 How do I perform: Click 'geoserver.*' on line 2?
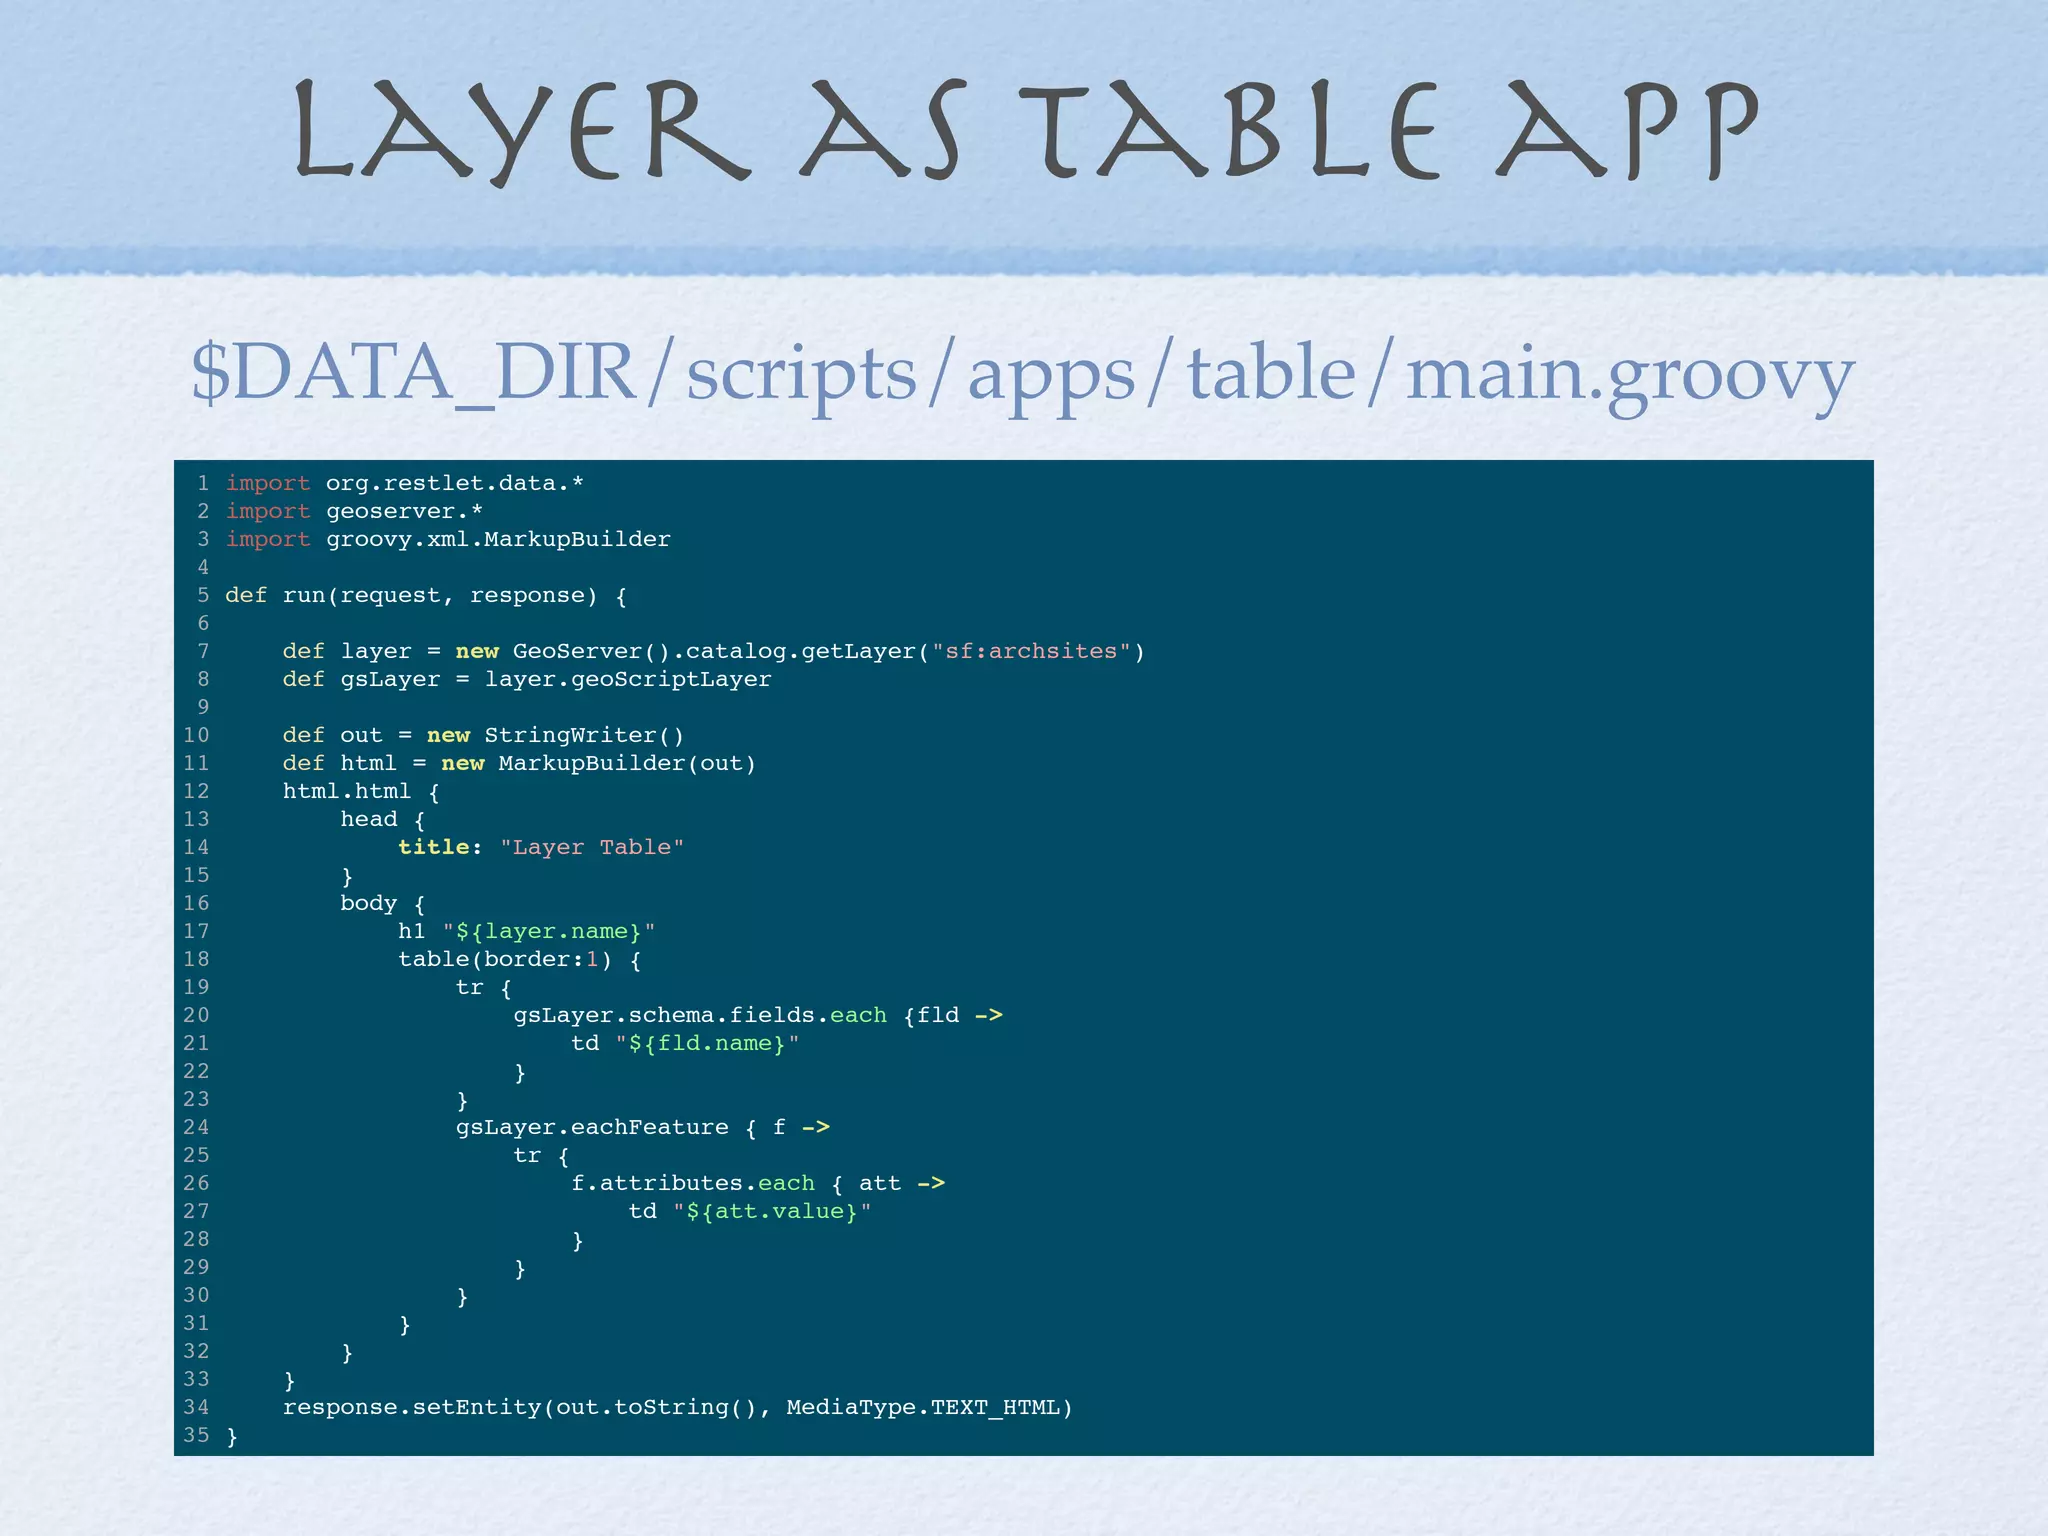point(404,512)
